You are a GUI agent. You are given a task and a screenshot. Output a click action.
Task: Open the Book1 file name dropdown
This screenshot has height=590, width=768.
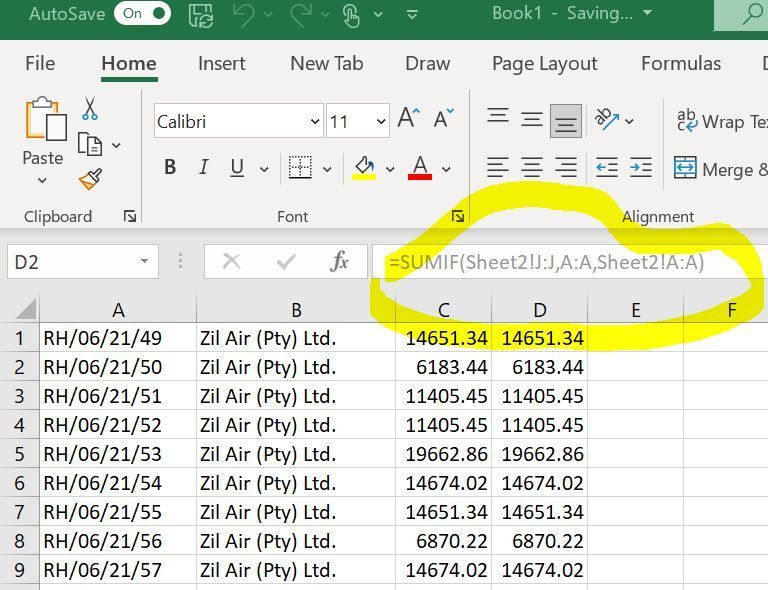(x=648, y=13)
